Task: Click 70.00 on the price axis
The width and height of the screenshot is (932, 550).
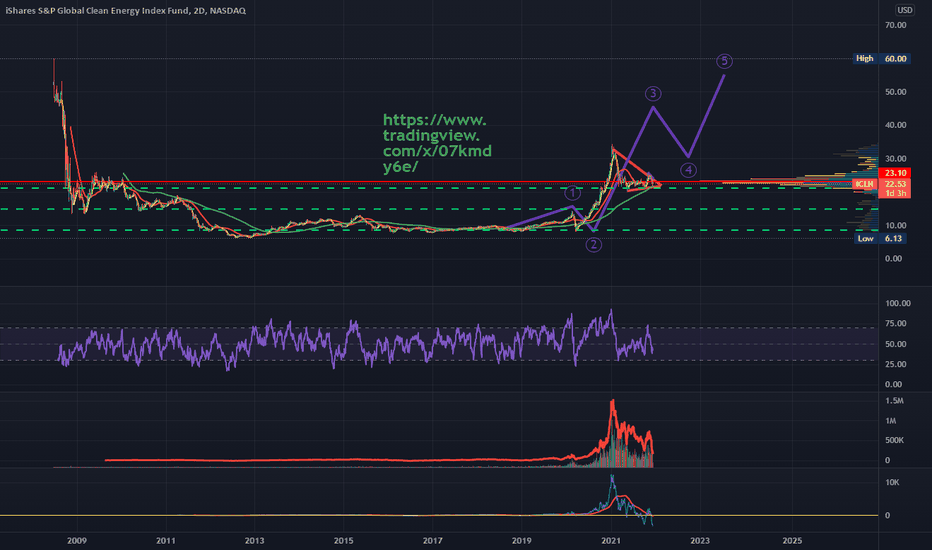Action: pyautogui.click(x=895, y=25)
